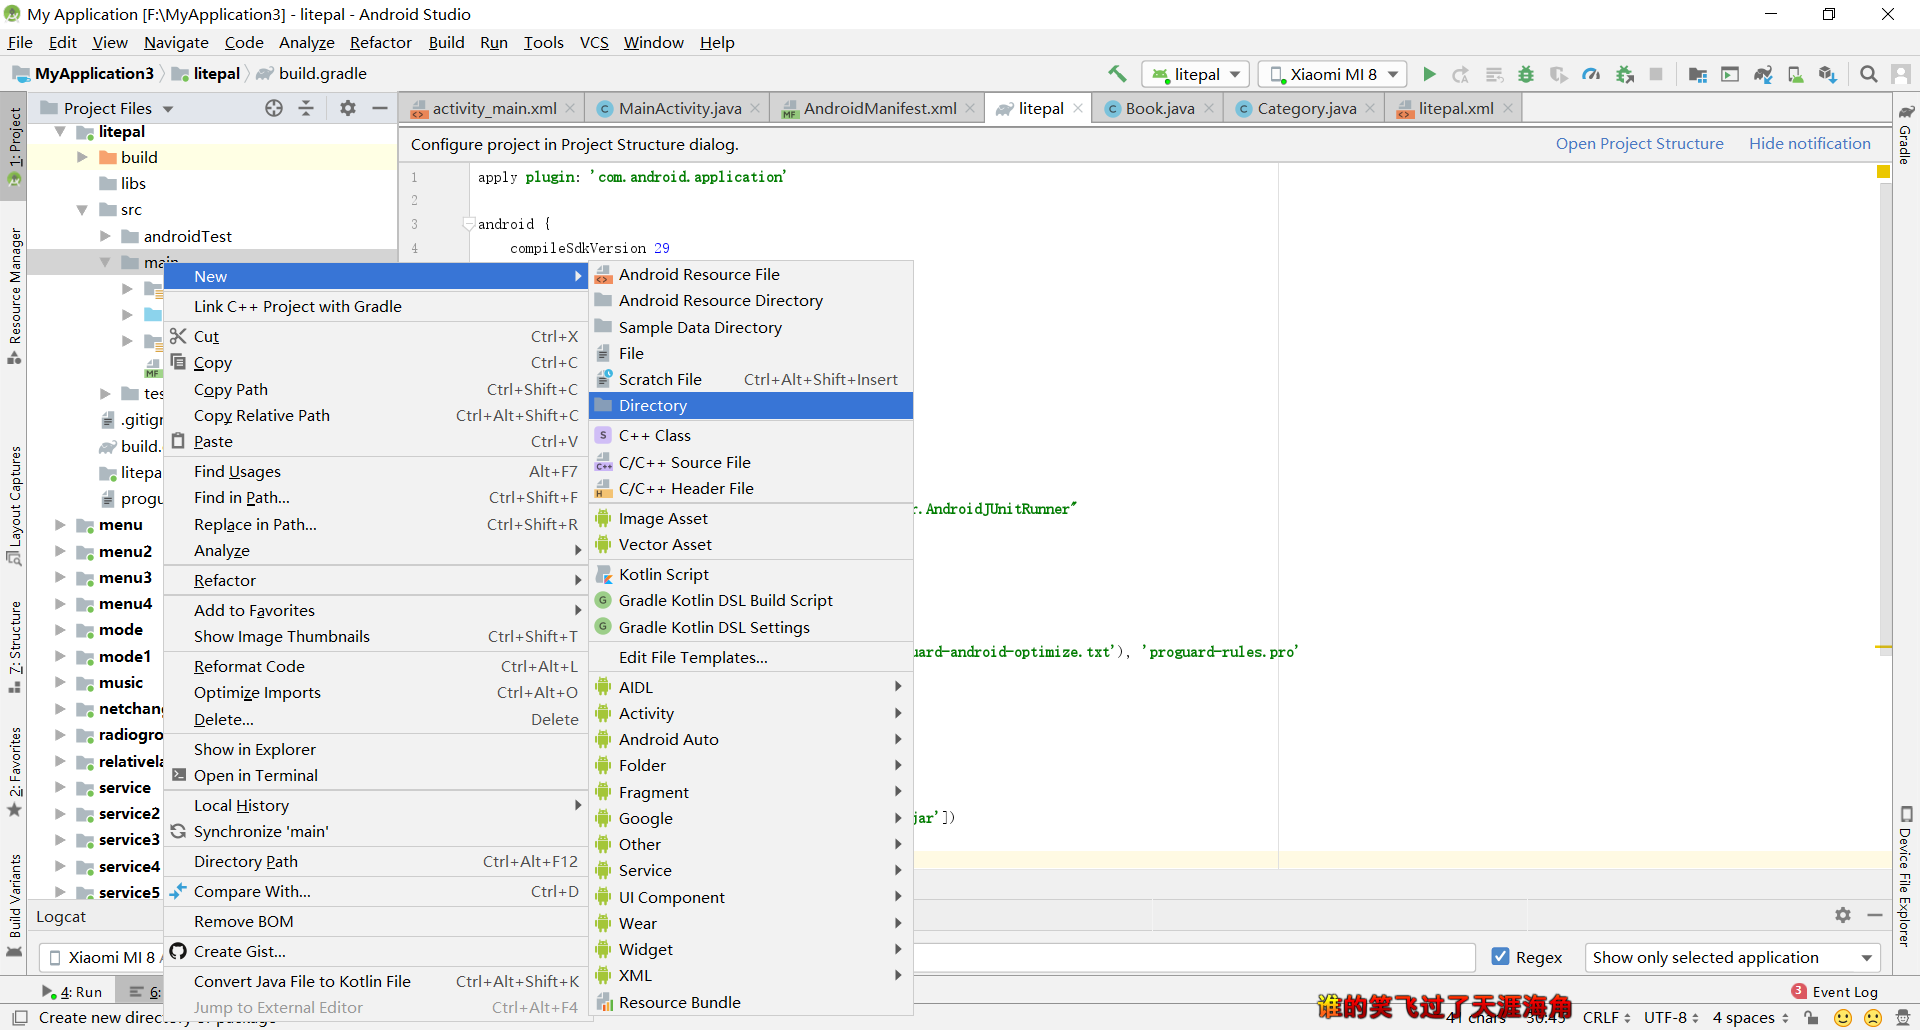Image resolution: width=1920 pixels, height=1030 pixels.
Task: Open Logcat panel settings gear
Action: (x=1843, y=915)
